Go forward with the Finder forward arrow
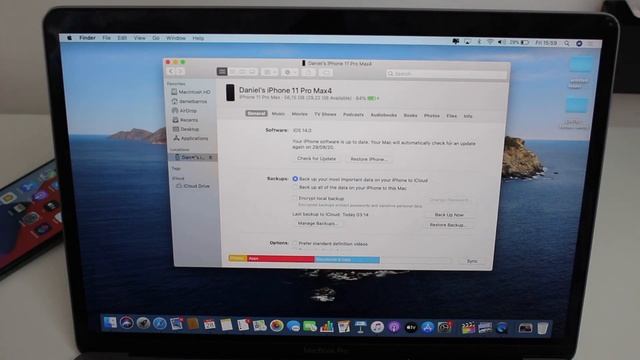Viewport: 640px width, 360px height. click(x=180, y=71)
